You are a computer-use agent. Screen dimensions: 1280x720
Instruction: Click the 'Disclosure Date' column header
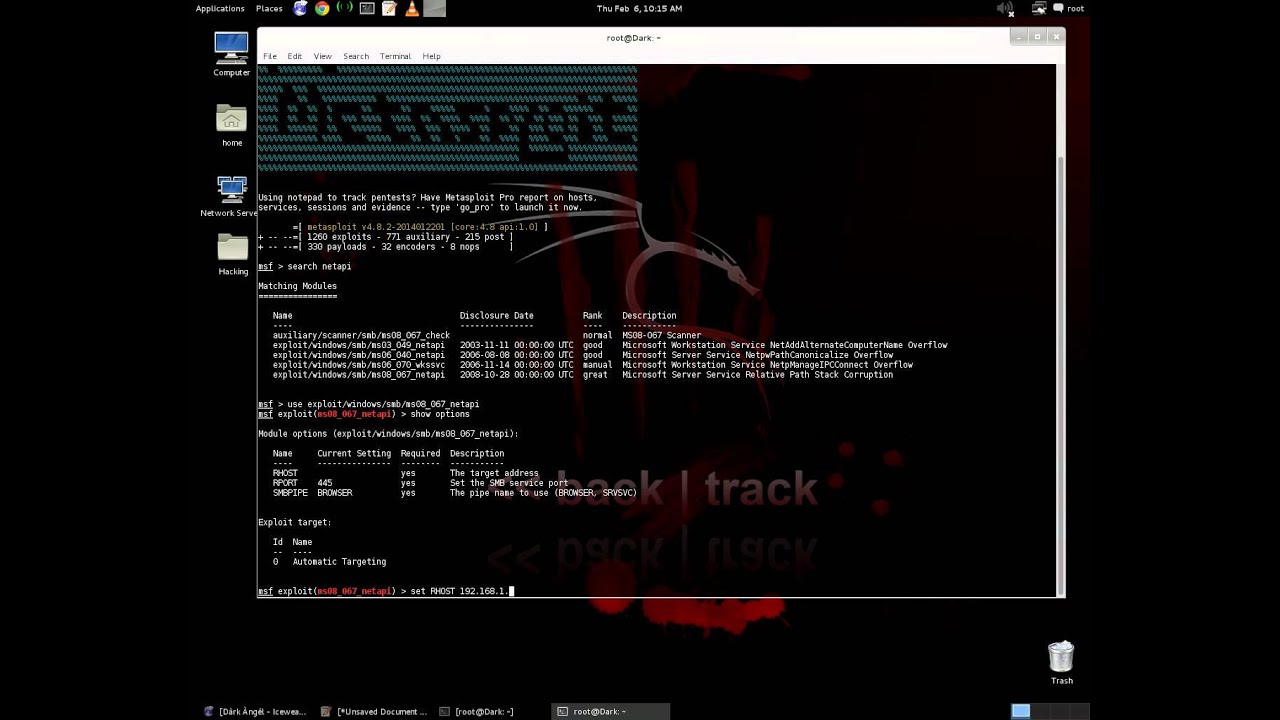click(497, 316)
